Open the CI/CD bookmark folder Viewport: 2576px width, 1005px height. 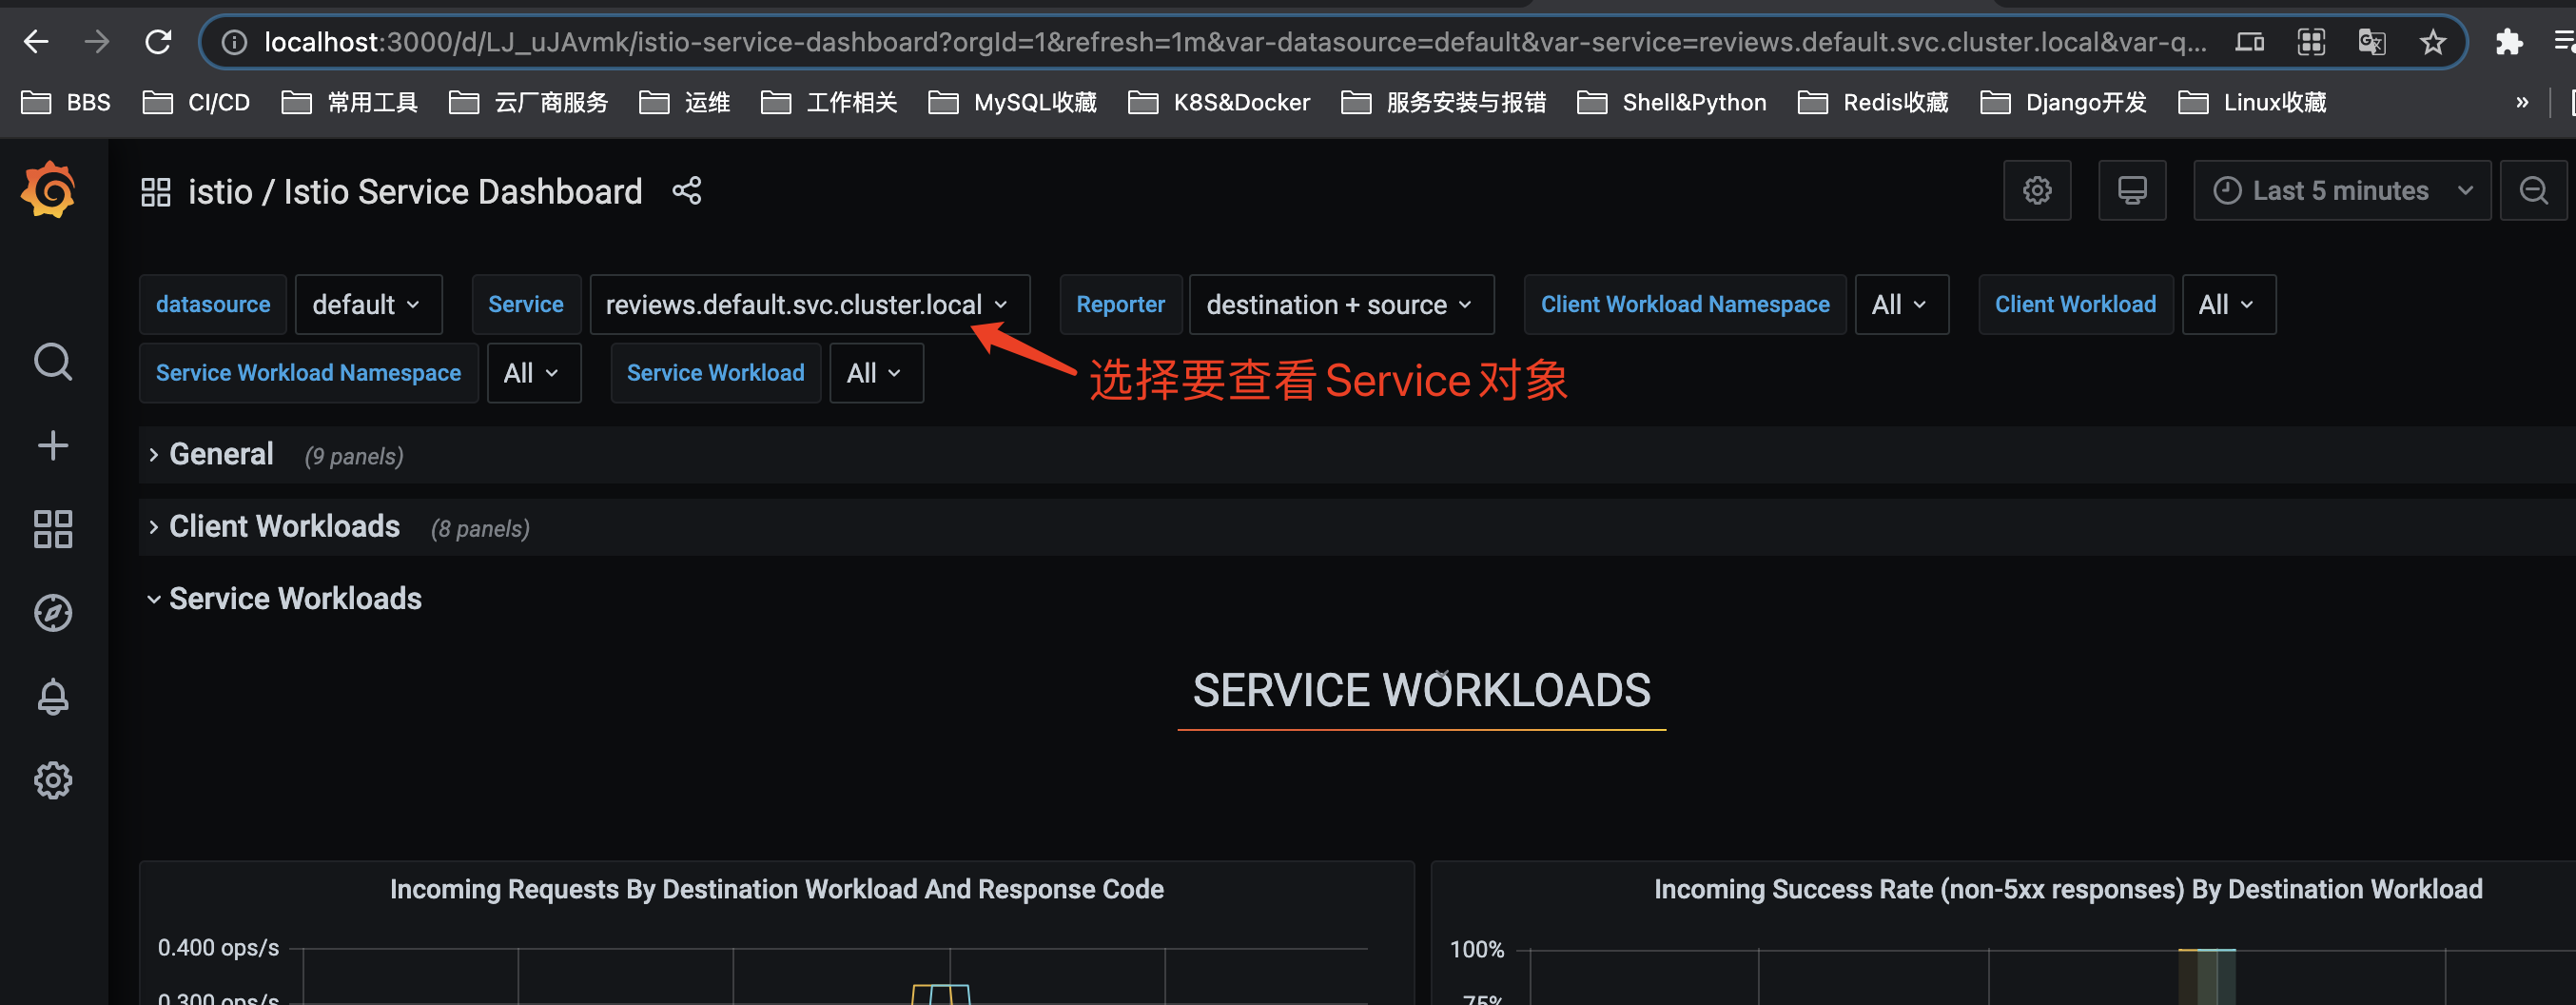point(196,102)
